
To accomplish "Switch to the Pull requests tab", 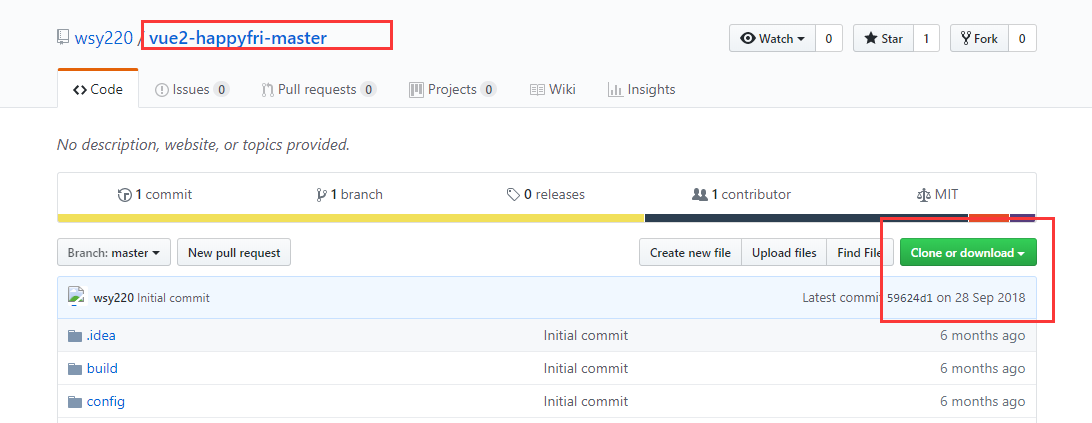I will [x=318, y=89].
